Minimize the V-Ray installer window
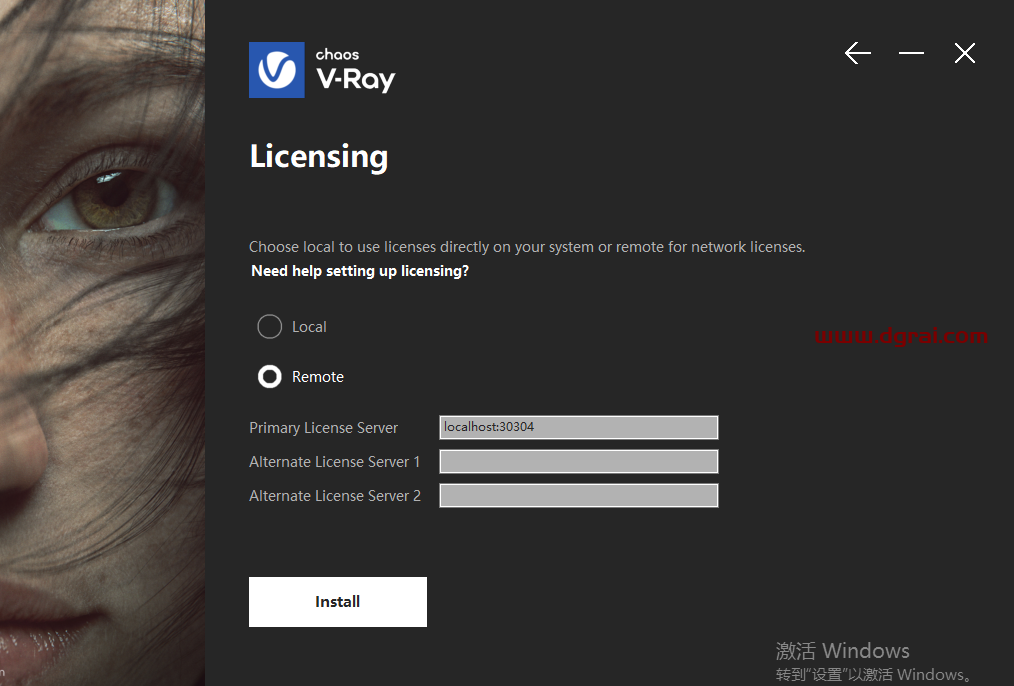1014x686 pixels. coord(911,53)
